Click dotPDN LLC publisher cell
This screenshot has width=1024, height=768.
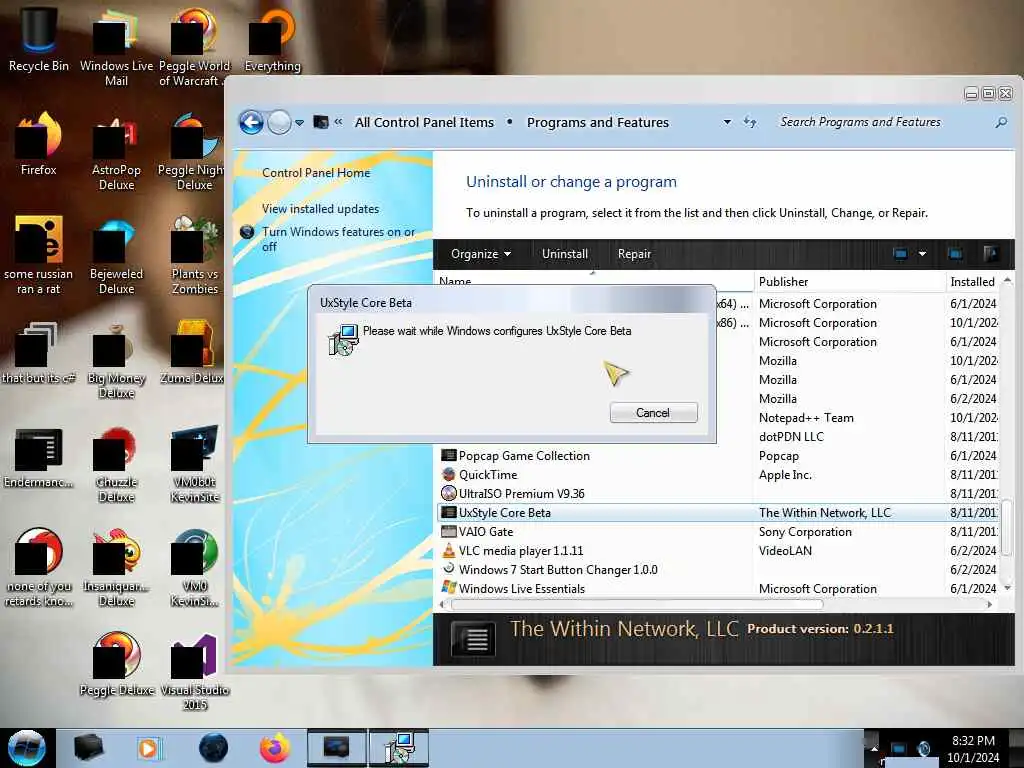(x=791, y=437)
